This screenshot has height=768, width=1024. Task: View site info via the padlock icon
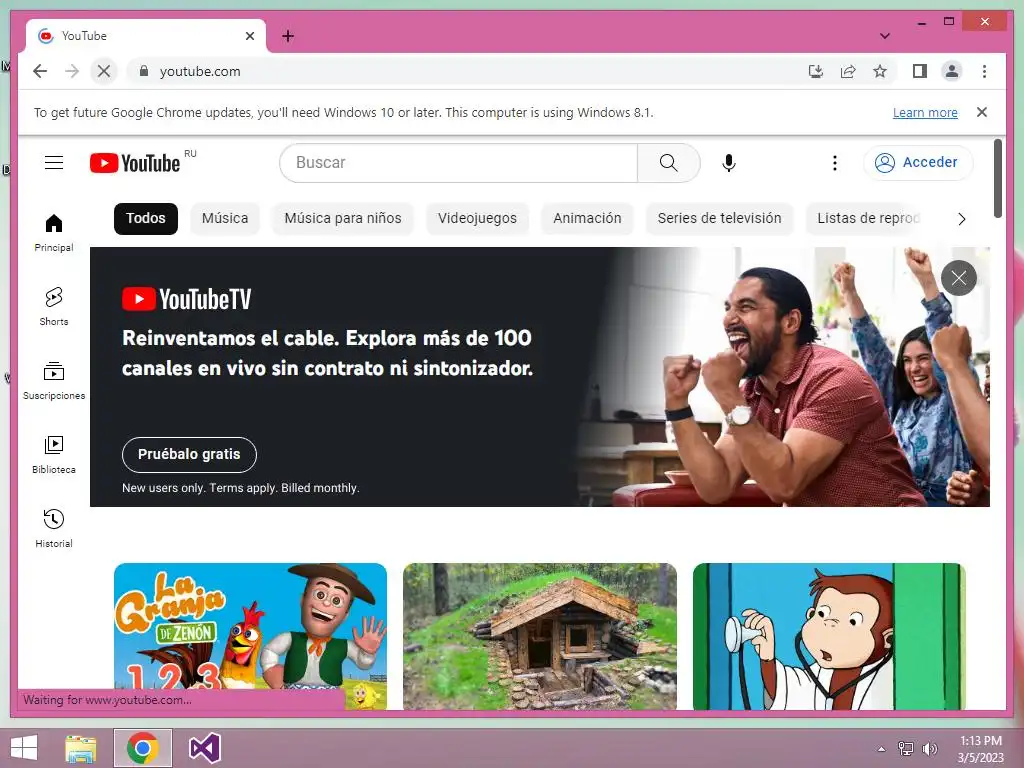tap(144, 71)
